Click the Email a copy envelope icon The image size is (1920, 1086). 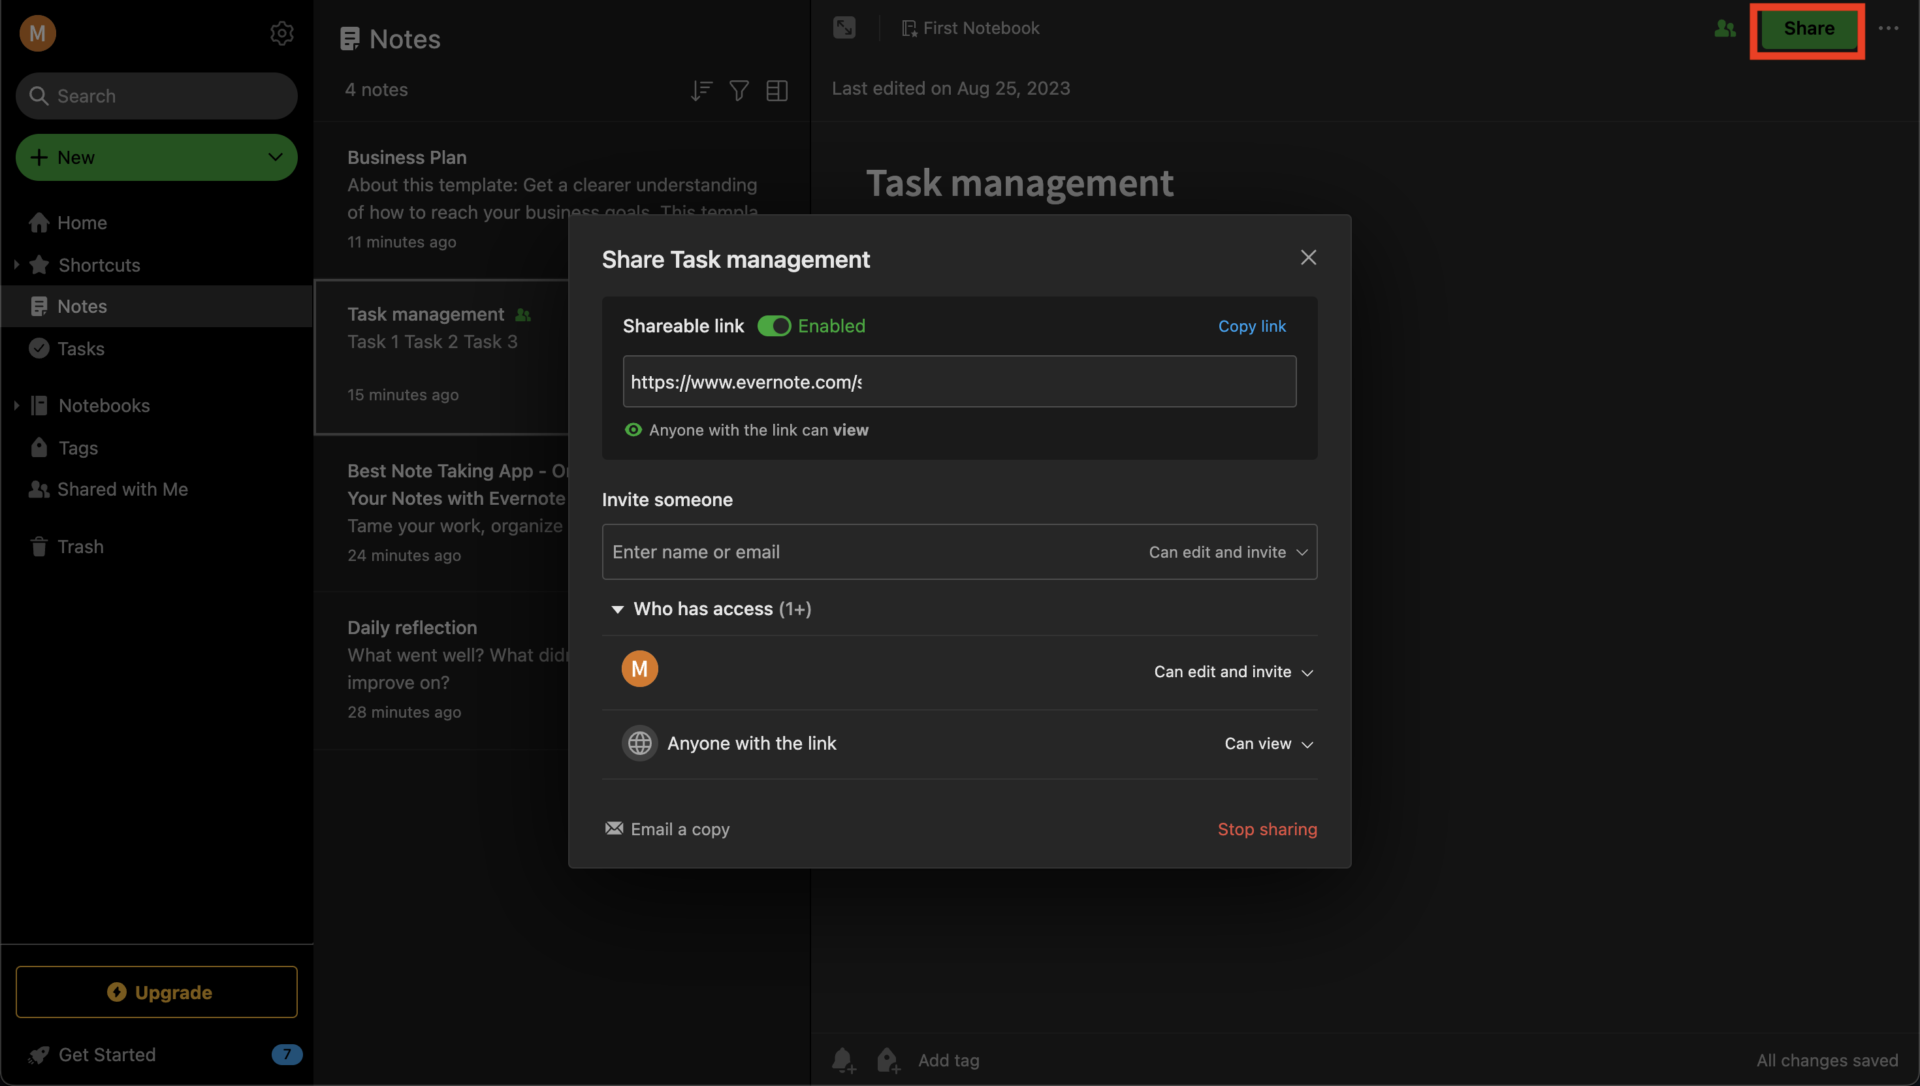[x=614, y=828]
